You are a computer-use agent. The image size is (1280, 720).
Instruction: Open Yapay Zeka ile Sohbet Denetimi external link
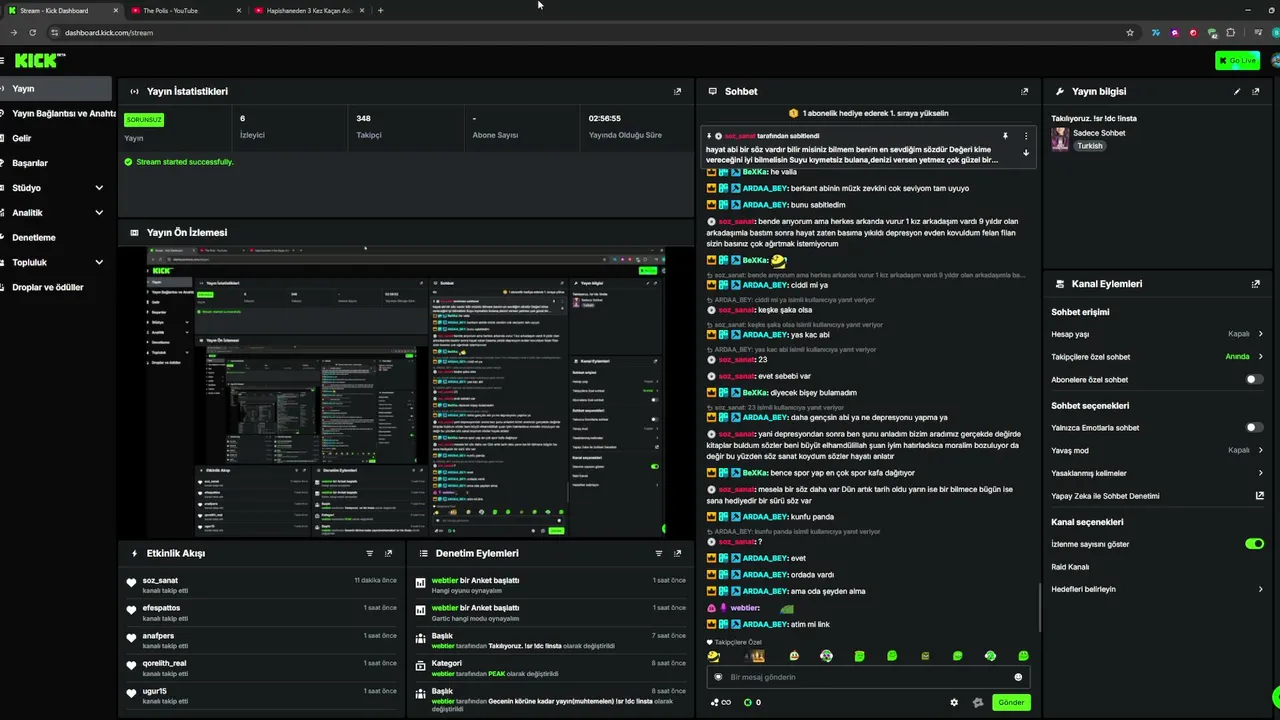1260,495
